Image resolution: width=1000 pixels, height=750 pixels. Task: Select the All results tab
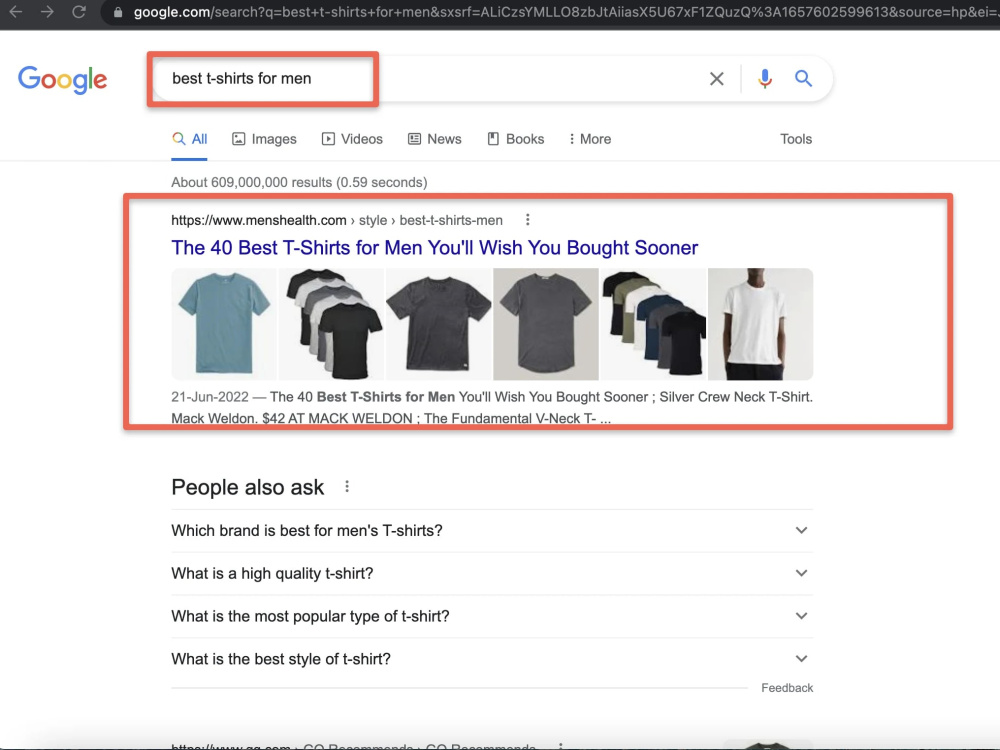pos(189,139)
